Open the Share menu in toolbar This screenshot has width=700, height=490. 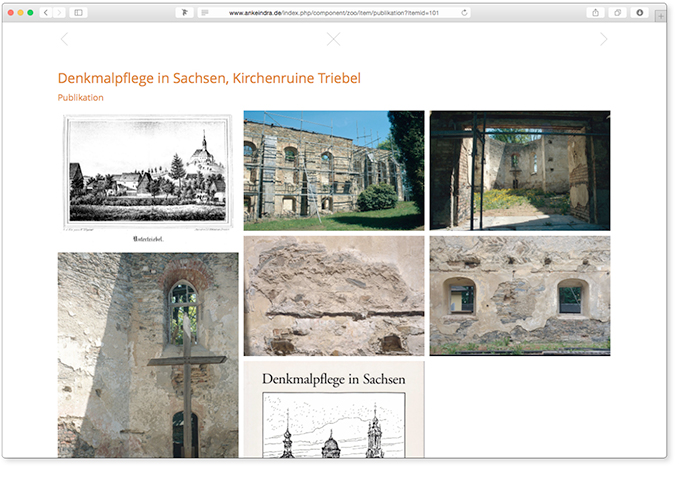596,13
